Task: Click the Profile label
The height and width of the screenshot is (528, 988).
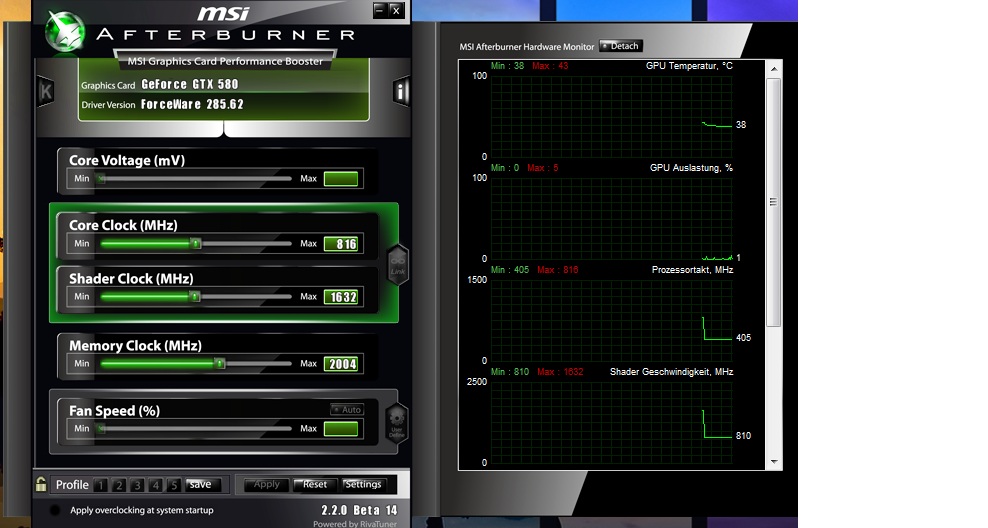Action: click(x=72, y=485)
